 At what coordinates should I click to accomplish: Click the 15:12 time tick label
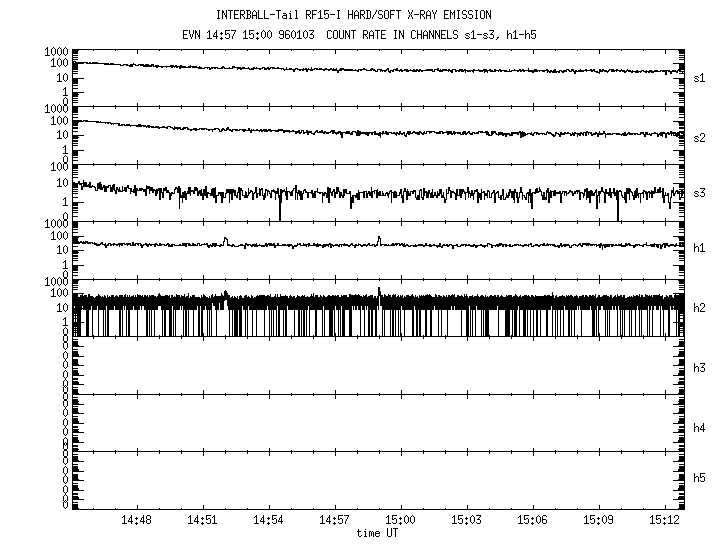coord(663,521)
